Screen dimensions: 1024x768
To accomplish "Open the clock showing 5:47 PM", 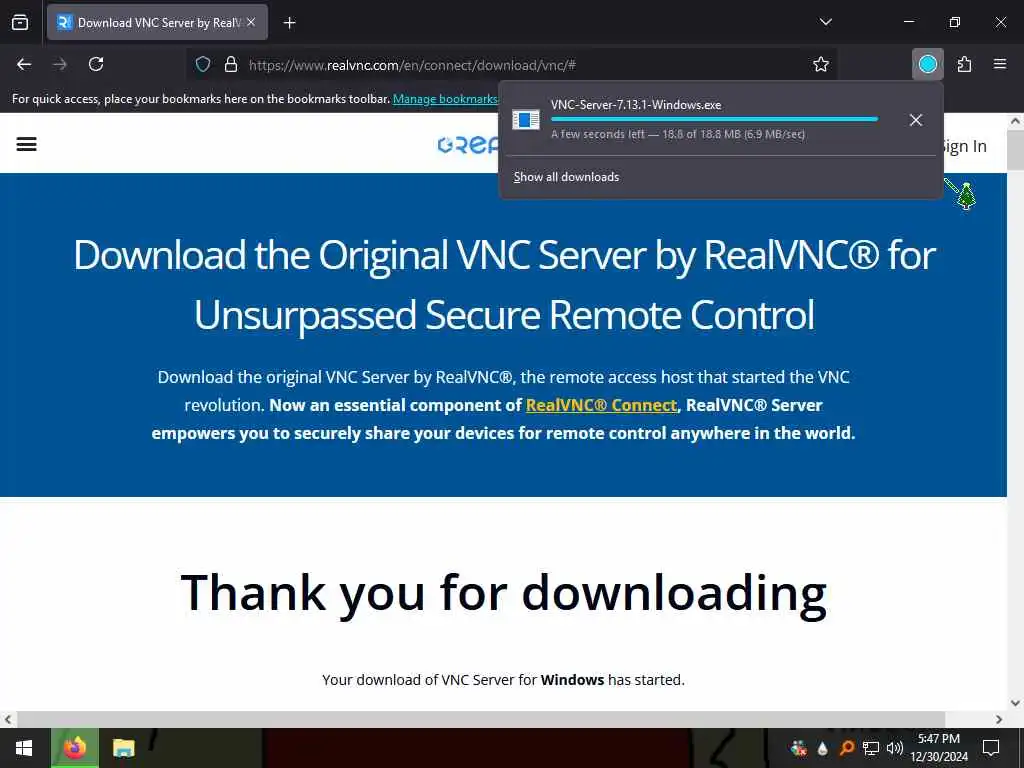I will pyautogui.click(x=939, y=748).
